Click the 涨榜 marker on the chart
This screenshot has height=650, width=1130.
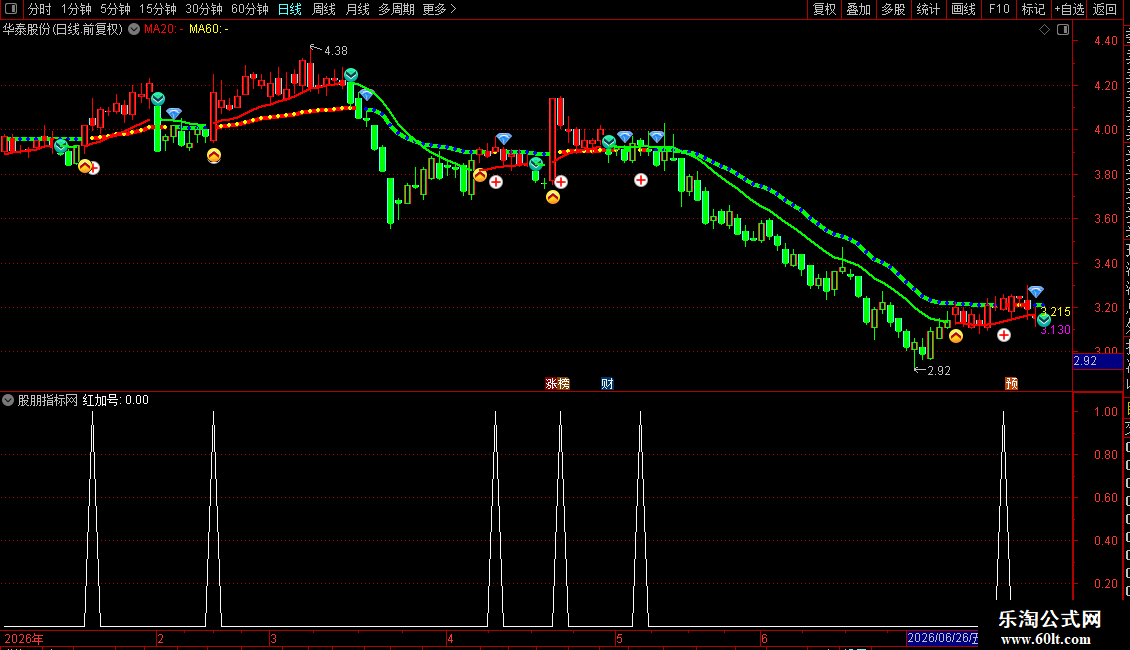coord(557,383)
